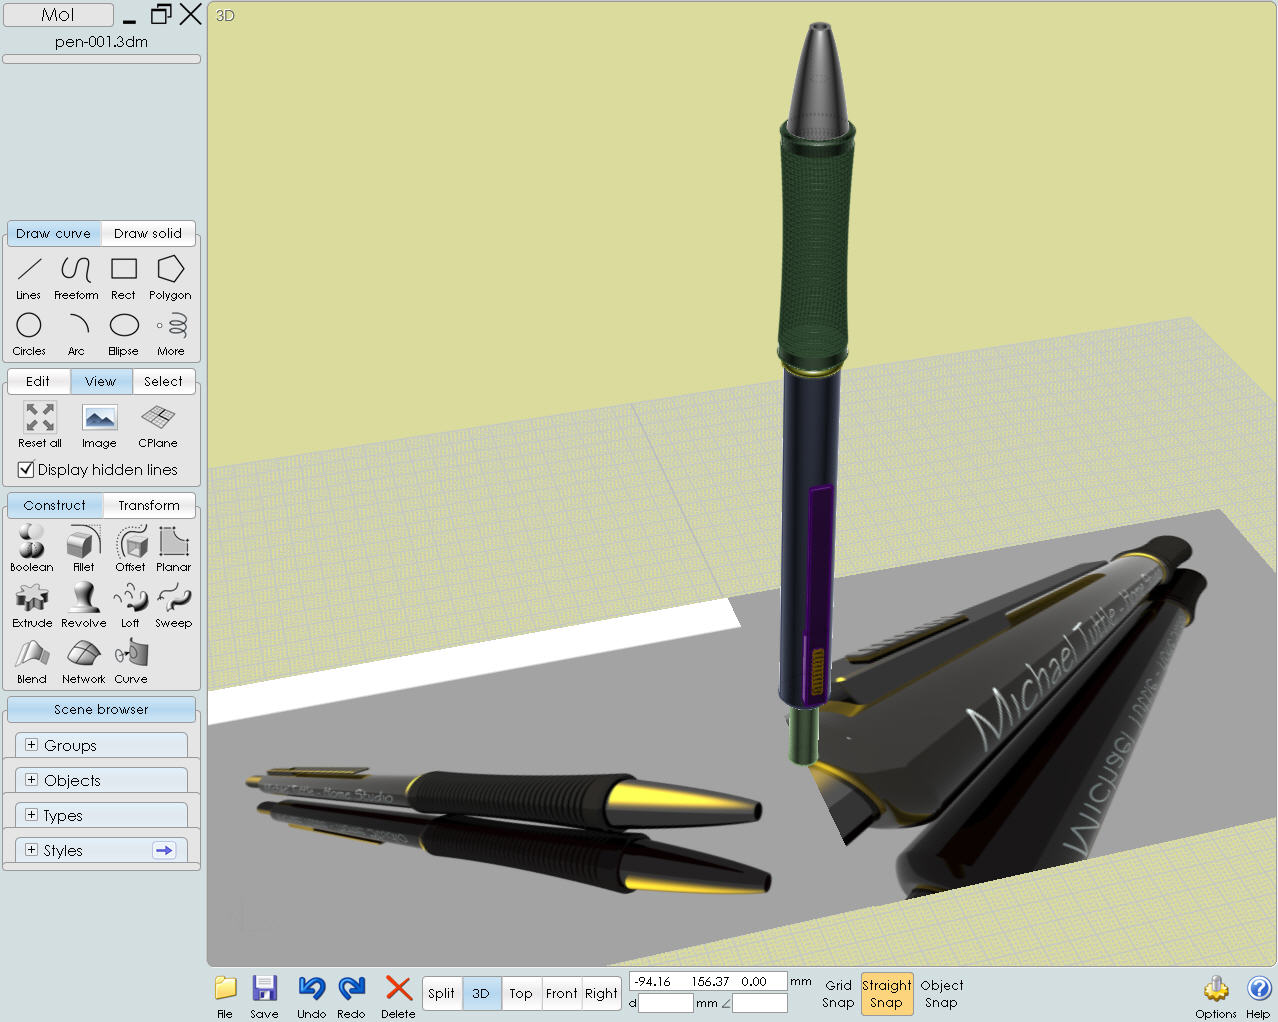This screenshot has height=1022, width=1278.
Task: Select the Loft tool
Action: pos(131,604)
